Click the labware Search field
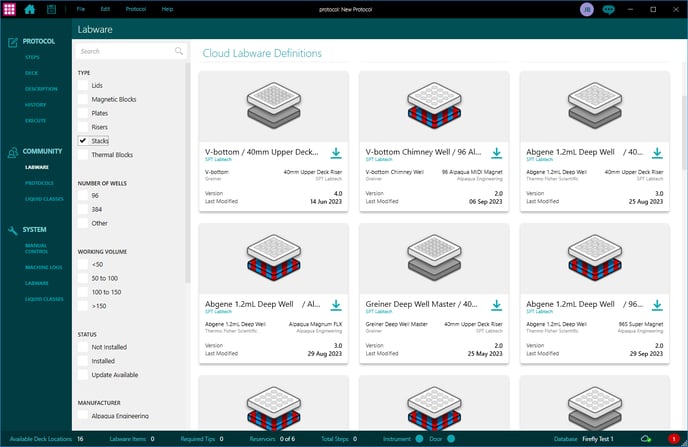 131,51
